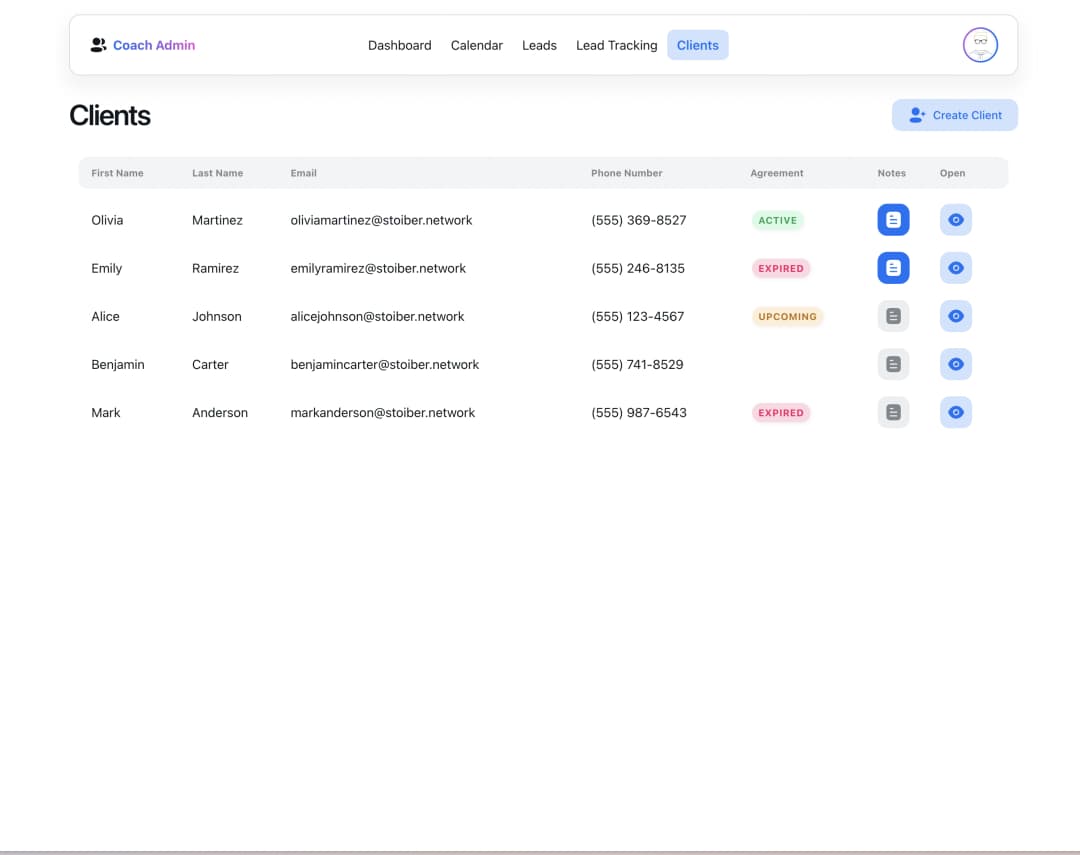Image resolution: width=1080 pixels, height=855 pixels.
Task: Click the Agreement column header
Action: [776, 173]
